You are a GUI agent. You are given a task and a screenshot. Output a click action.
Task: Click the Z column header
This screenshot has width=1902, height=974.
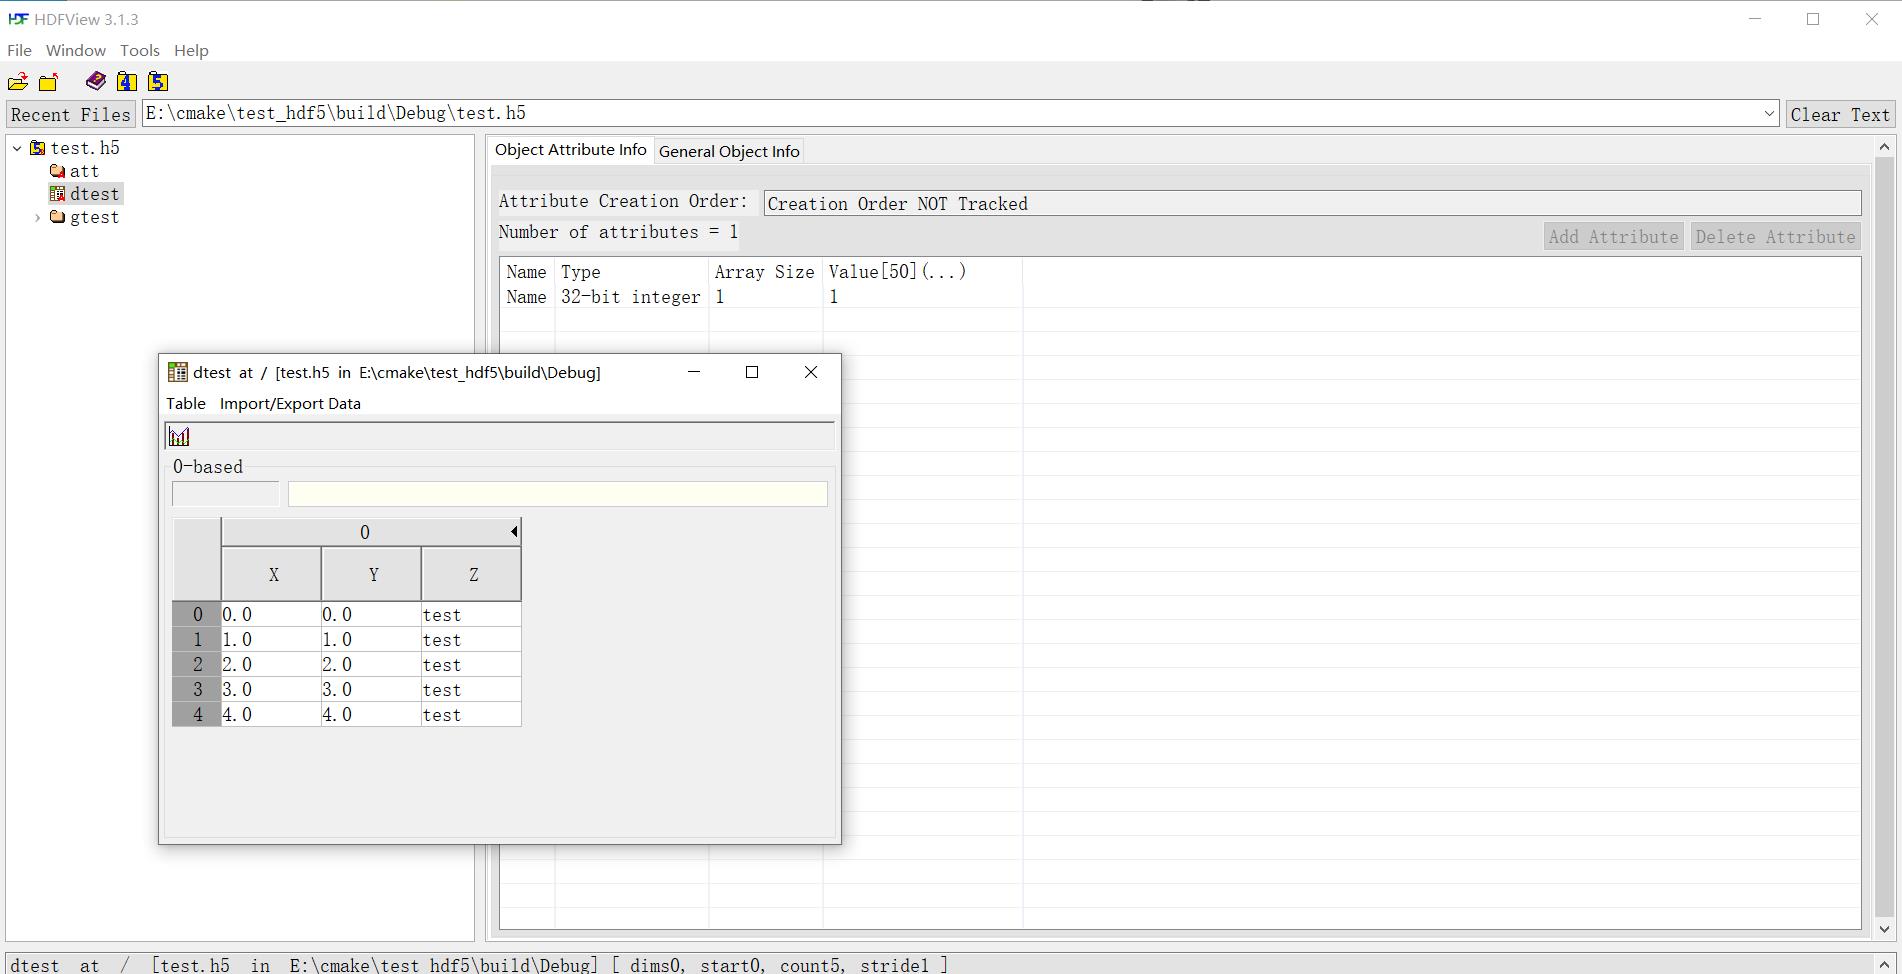[472, 574]
